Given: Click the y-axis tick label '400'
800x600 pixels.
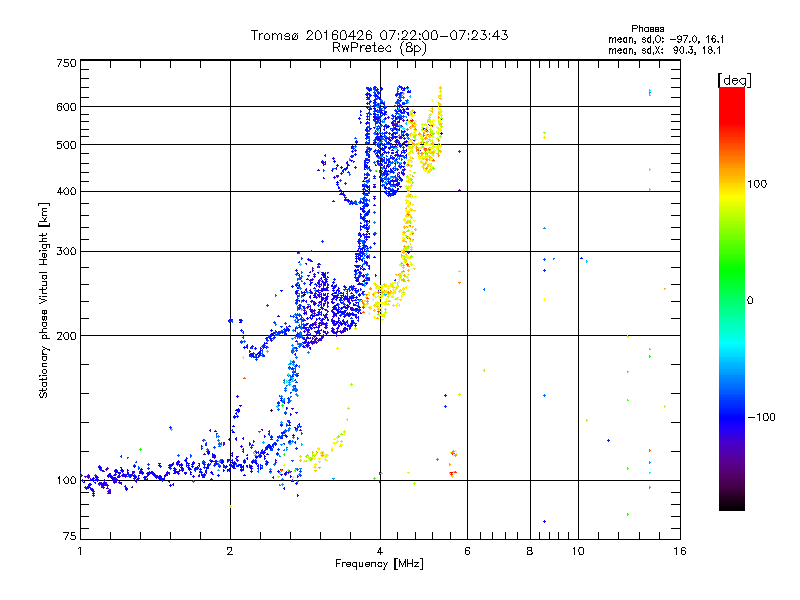Looking at the screenshot, I should click(66, 191).
